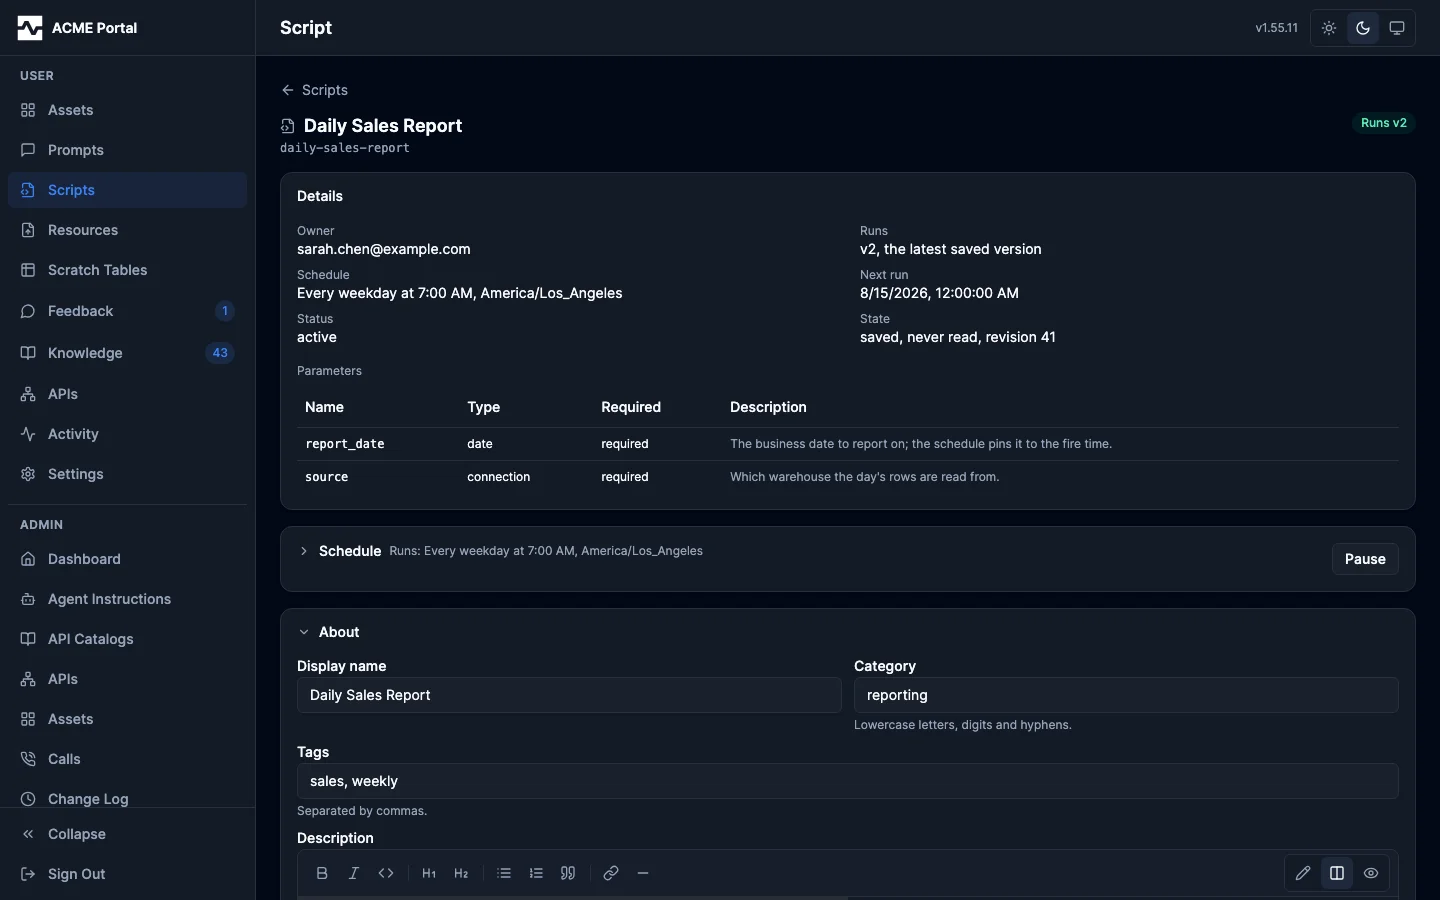The width and height of the screenshot is (1440, 900).
Task: Collapse the About section
Action: (304, 632)
